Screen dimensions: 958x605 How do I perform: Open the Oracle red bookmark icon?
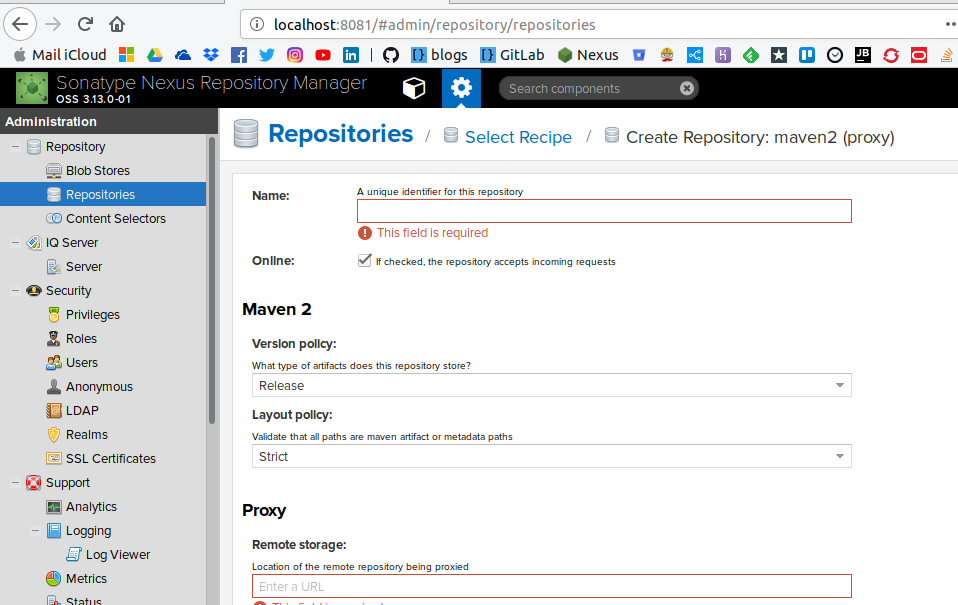point(919,55)
